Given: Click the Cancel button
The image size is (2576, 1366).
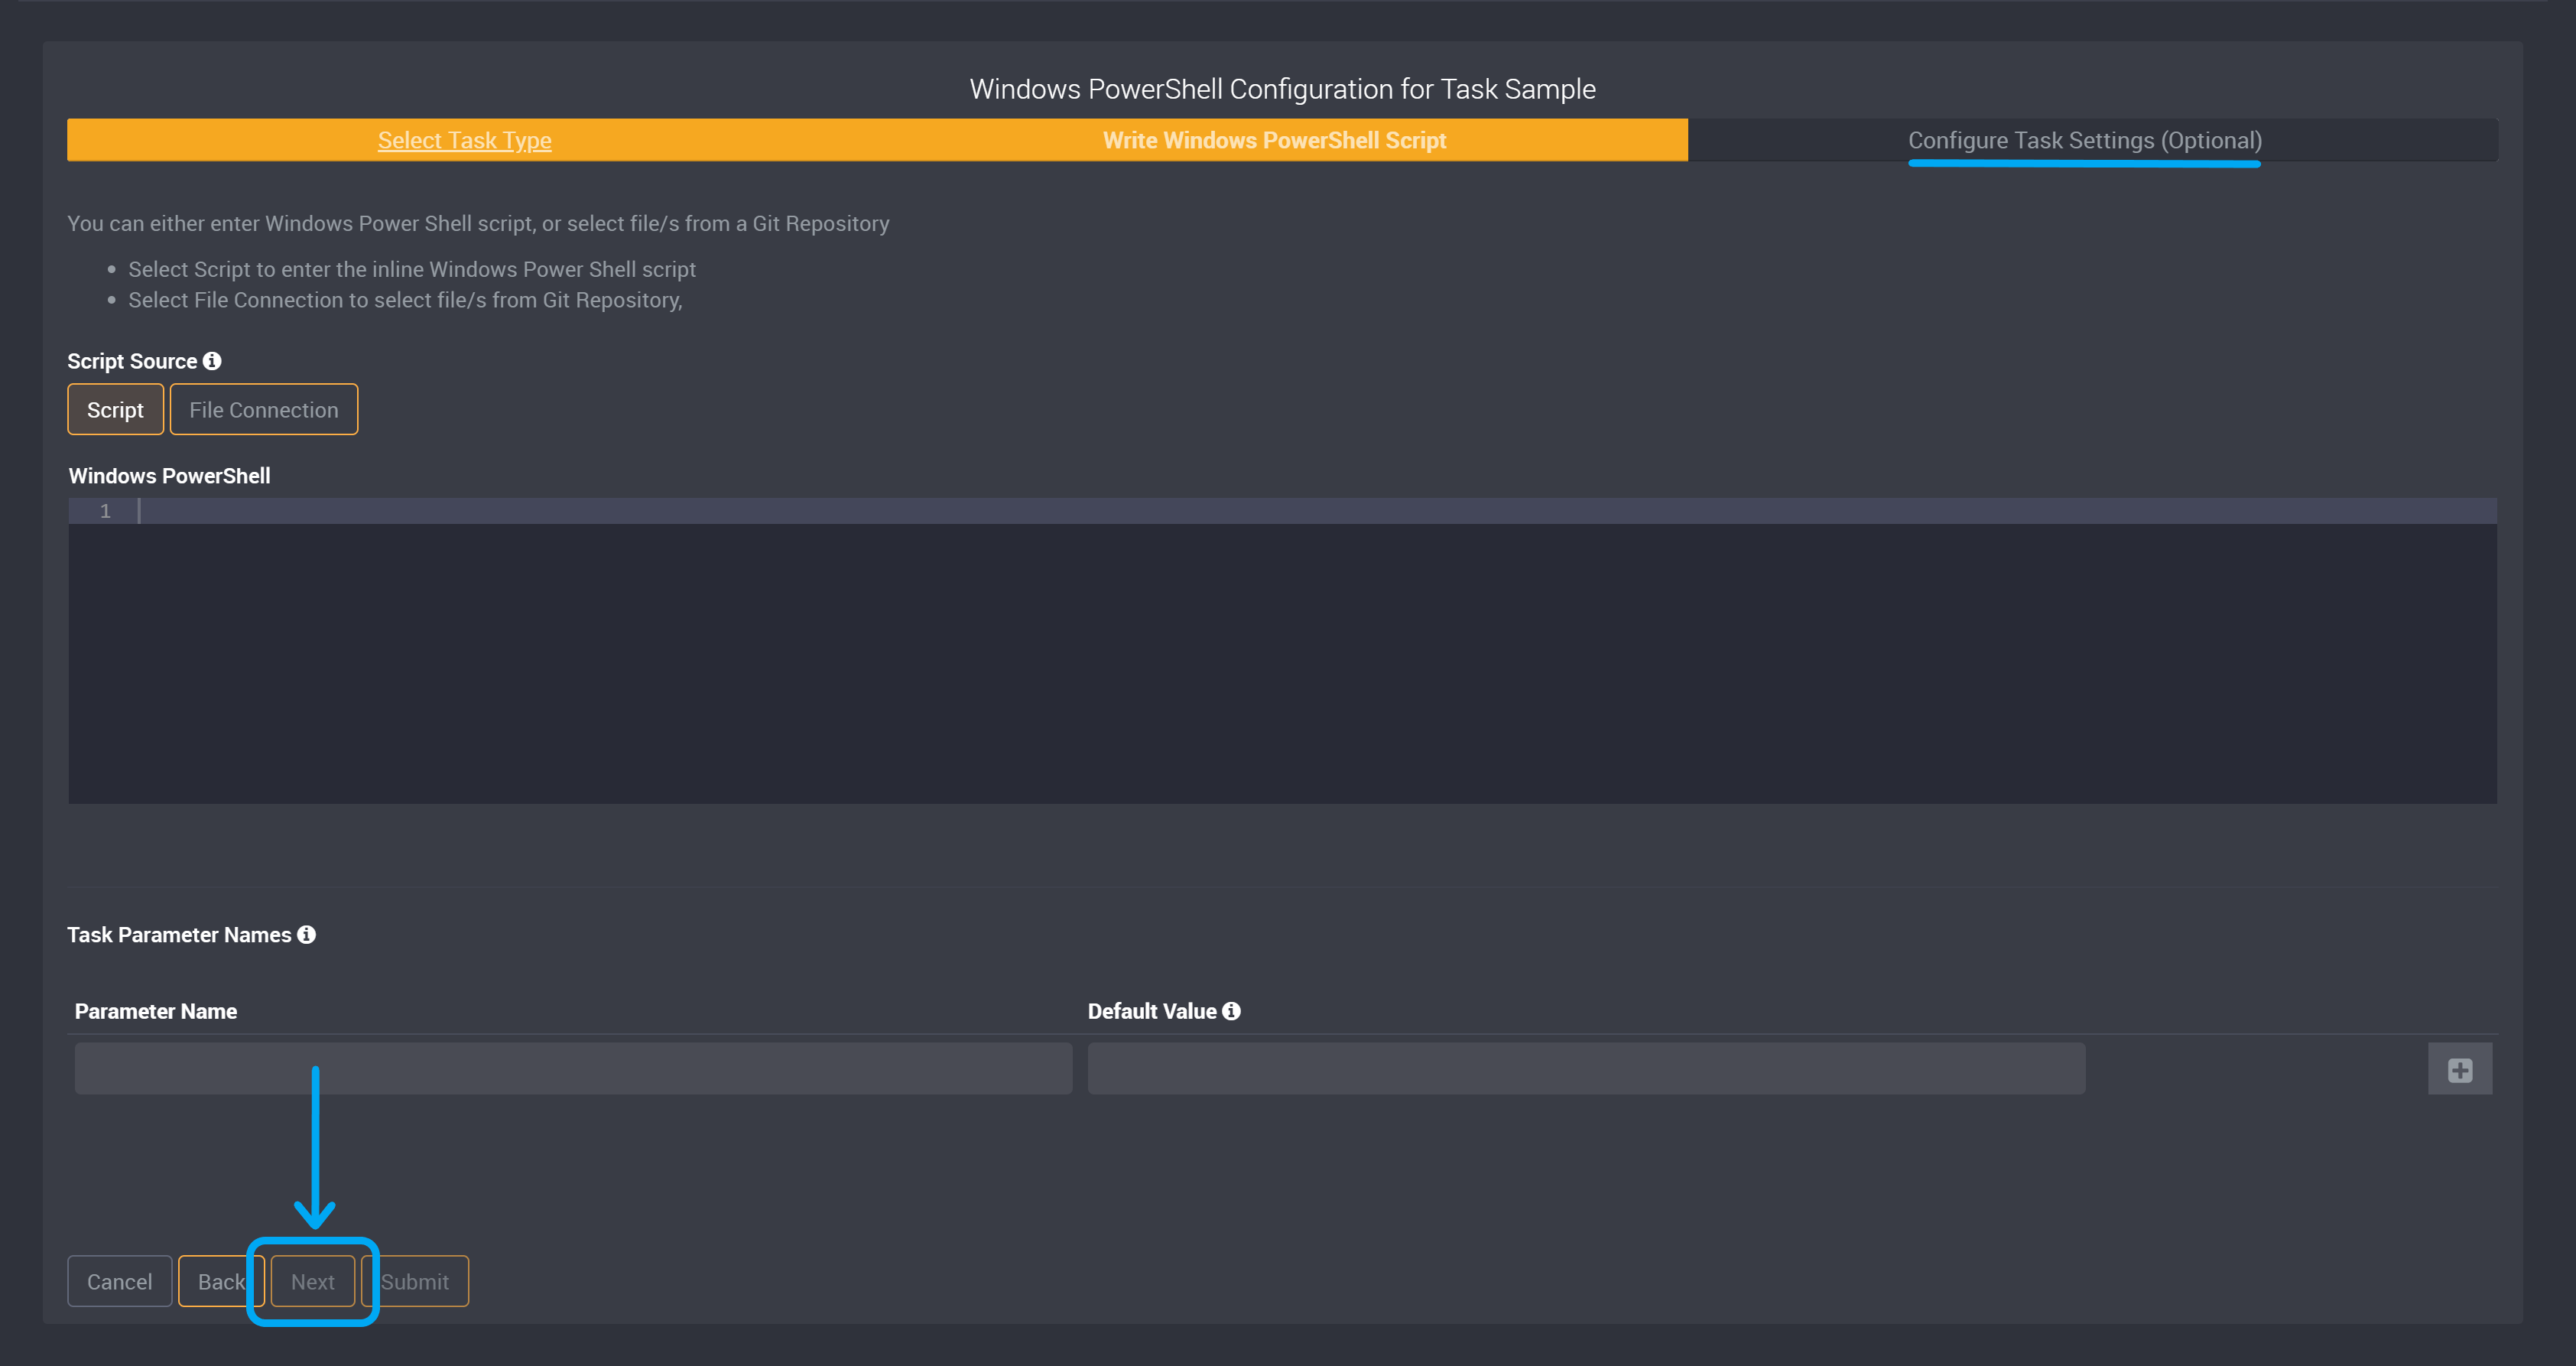Looking at the screenshot, I should (x=119, y=1281).
